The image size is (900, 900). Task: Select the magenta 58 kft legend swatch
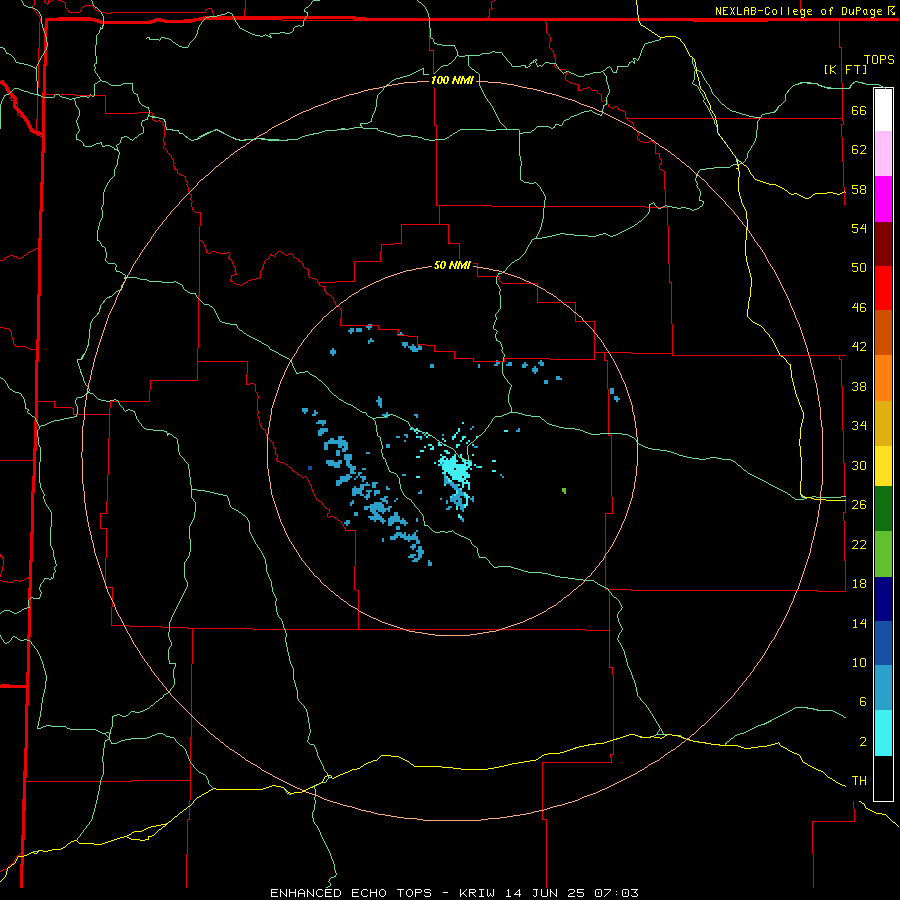[x=883, y=199]
